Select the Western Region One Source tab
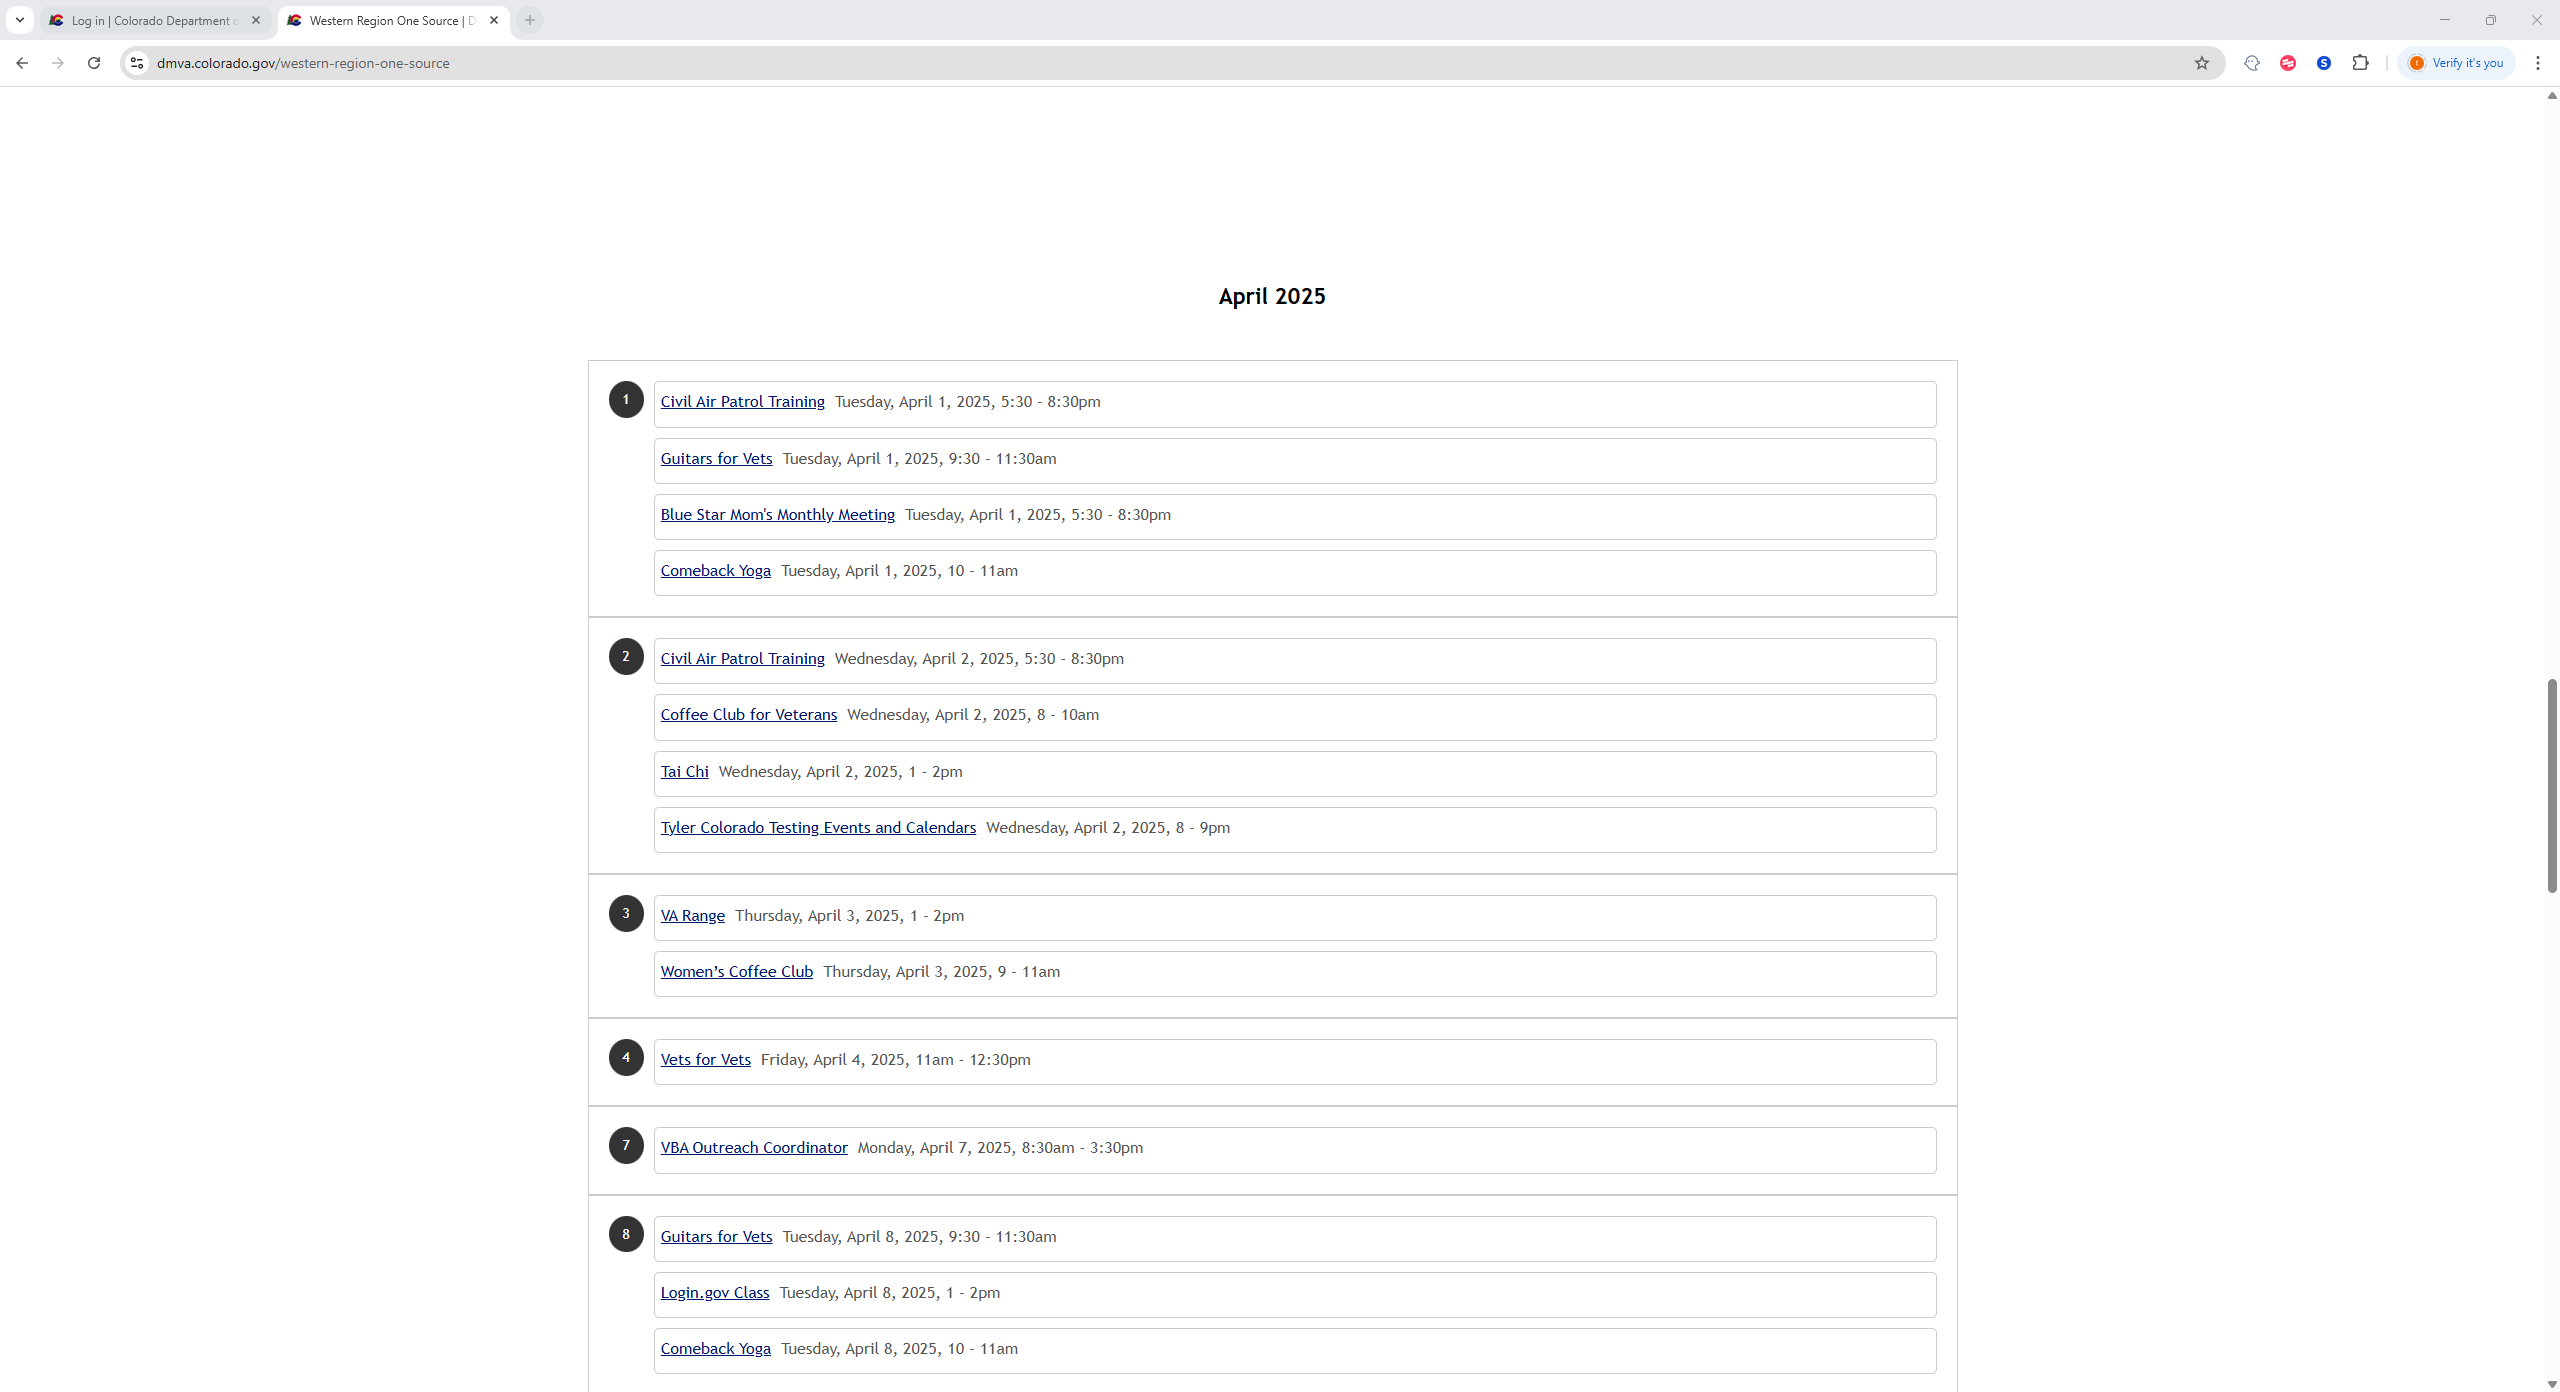This screenshot has height=1392, width=2560. (x=393, y=20)
